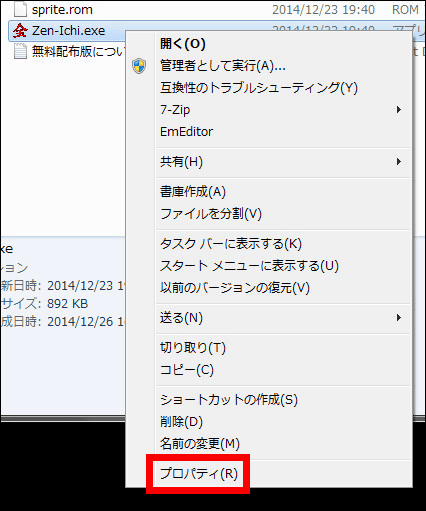Click the Zen-Ichi.exe red kanji icon

[20, 31]
